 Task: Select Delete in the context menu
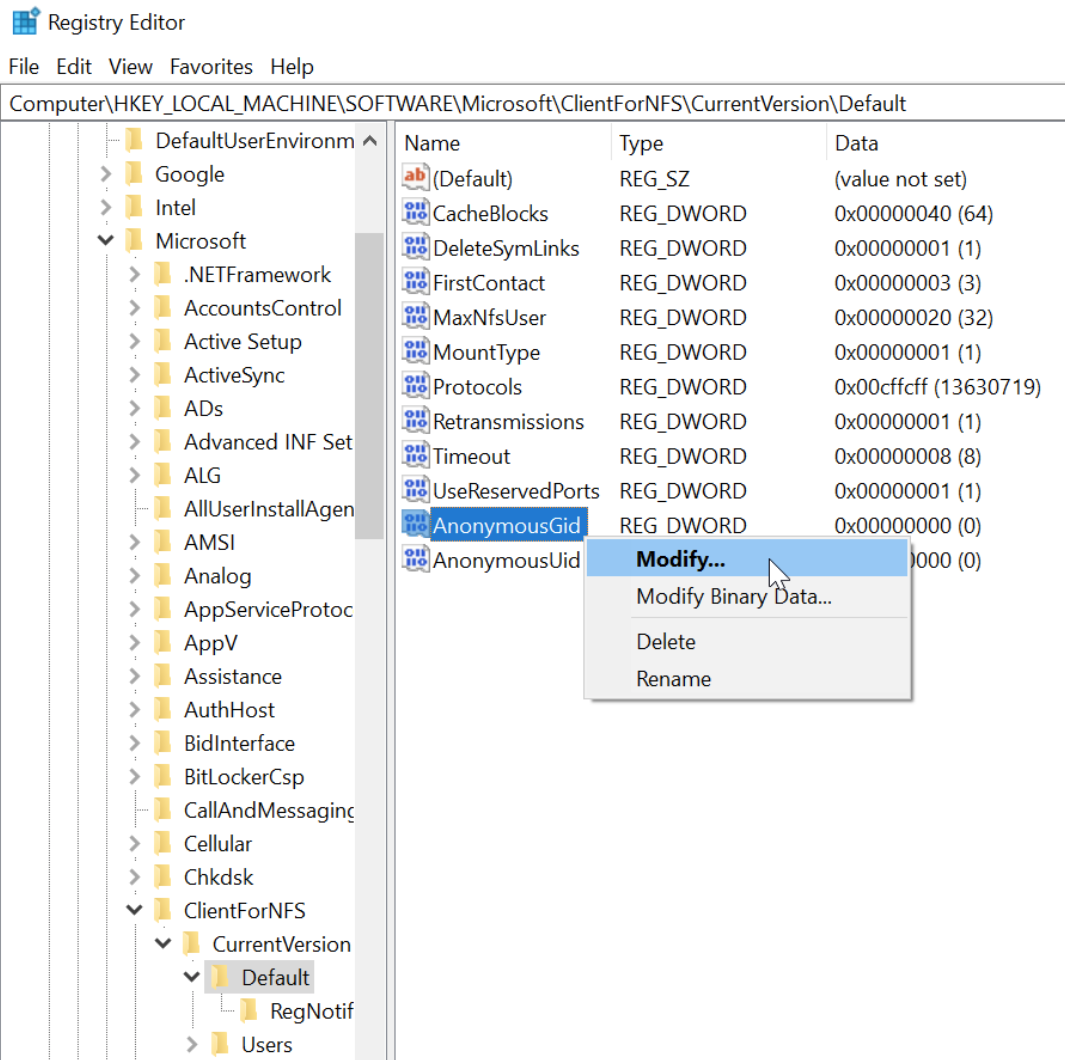[x=666, y=642]
